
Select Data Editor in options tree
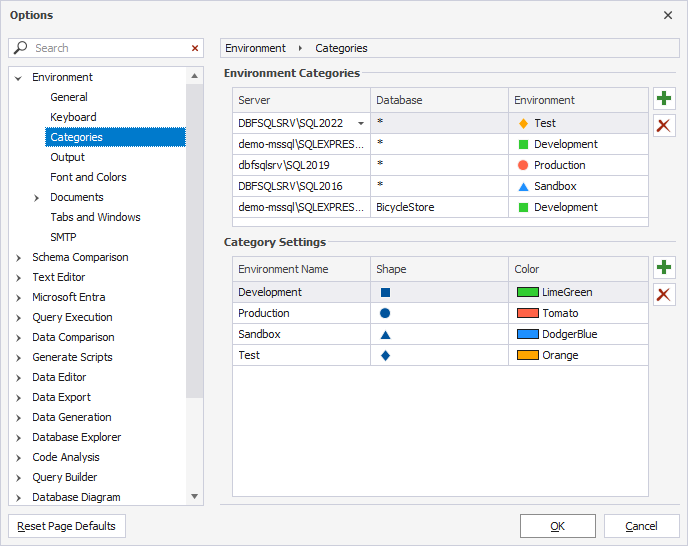pyautogui.click(x=59, y=377)
